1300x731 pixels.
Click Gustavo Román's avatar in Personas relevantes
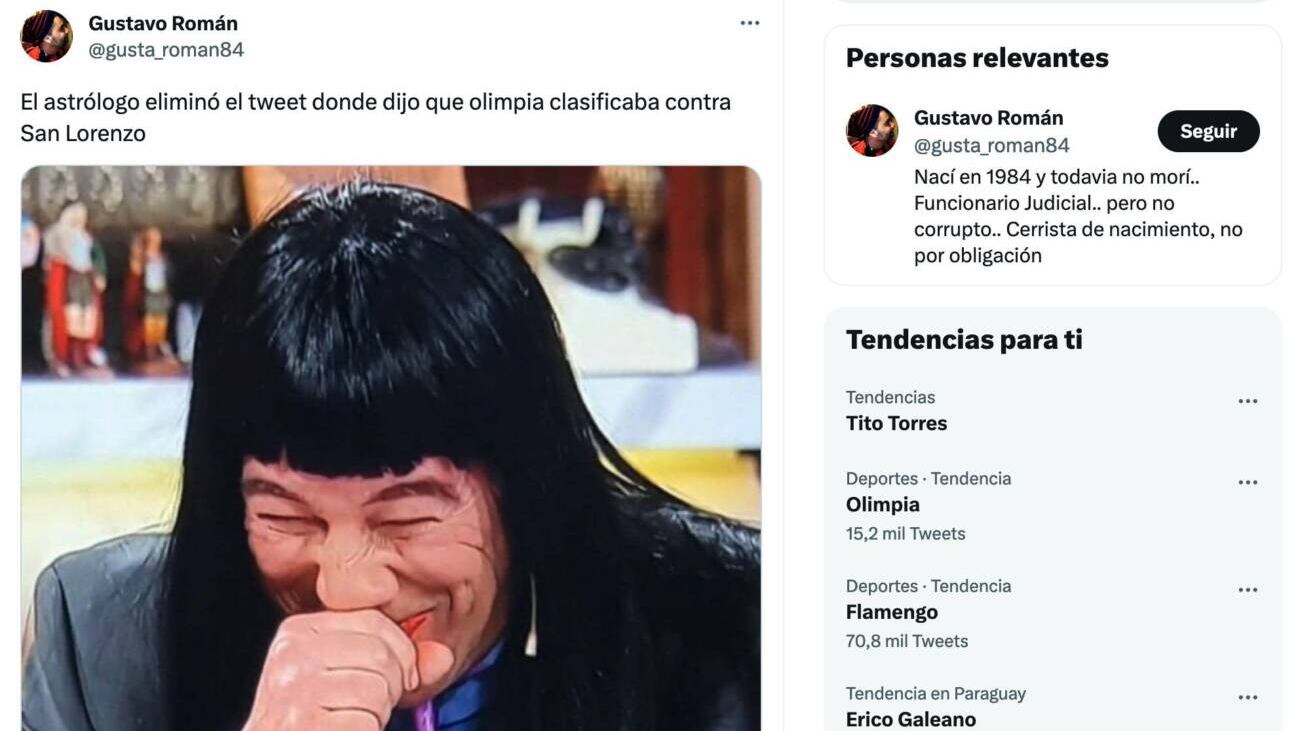pyautogui.click(x=872, y=130)
